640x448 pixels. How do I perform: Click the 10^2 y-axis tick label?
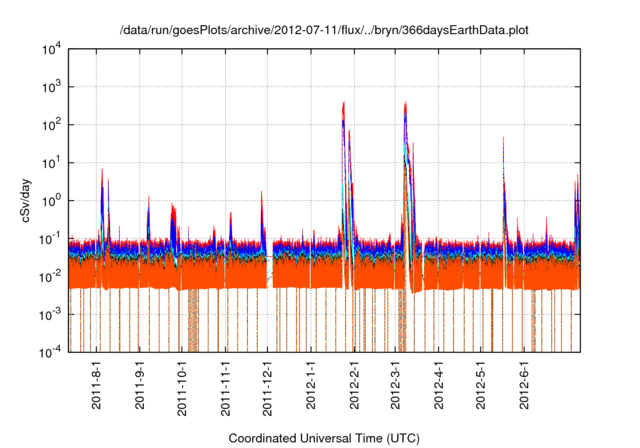tap(54, 125)
